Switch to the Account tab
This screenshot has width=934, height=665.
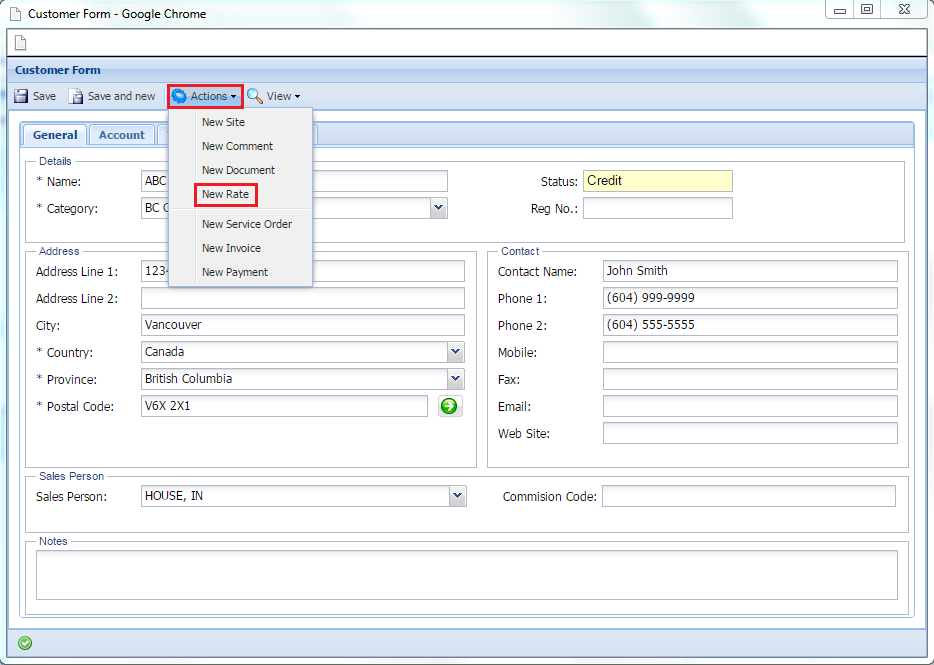[x=122, y=135]
